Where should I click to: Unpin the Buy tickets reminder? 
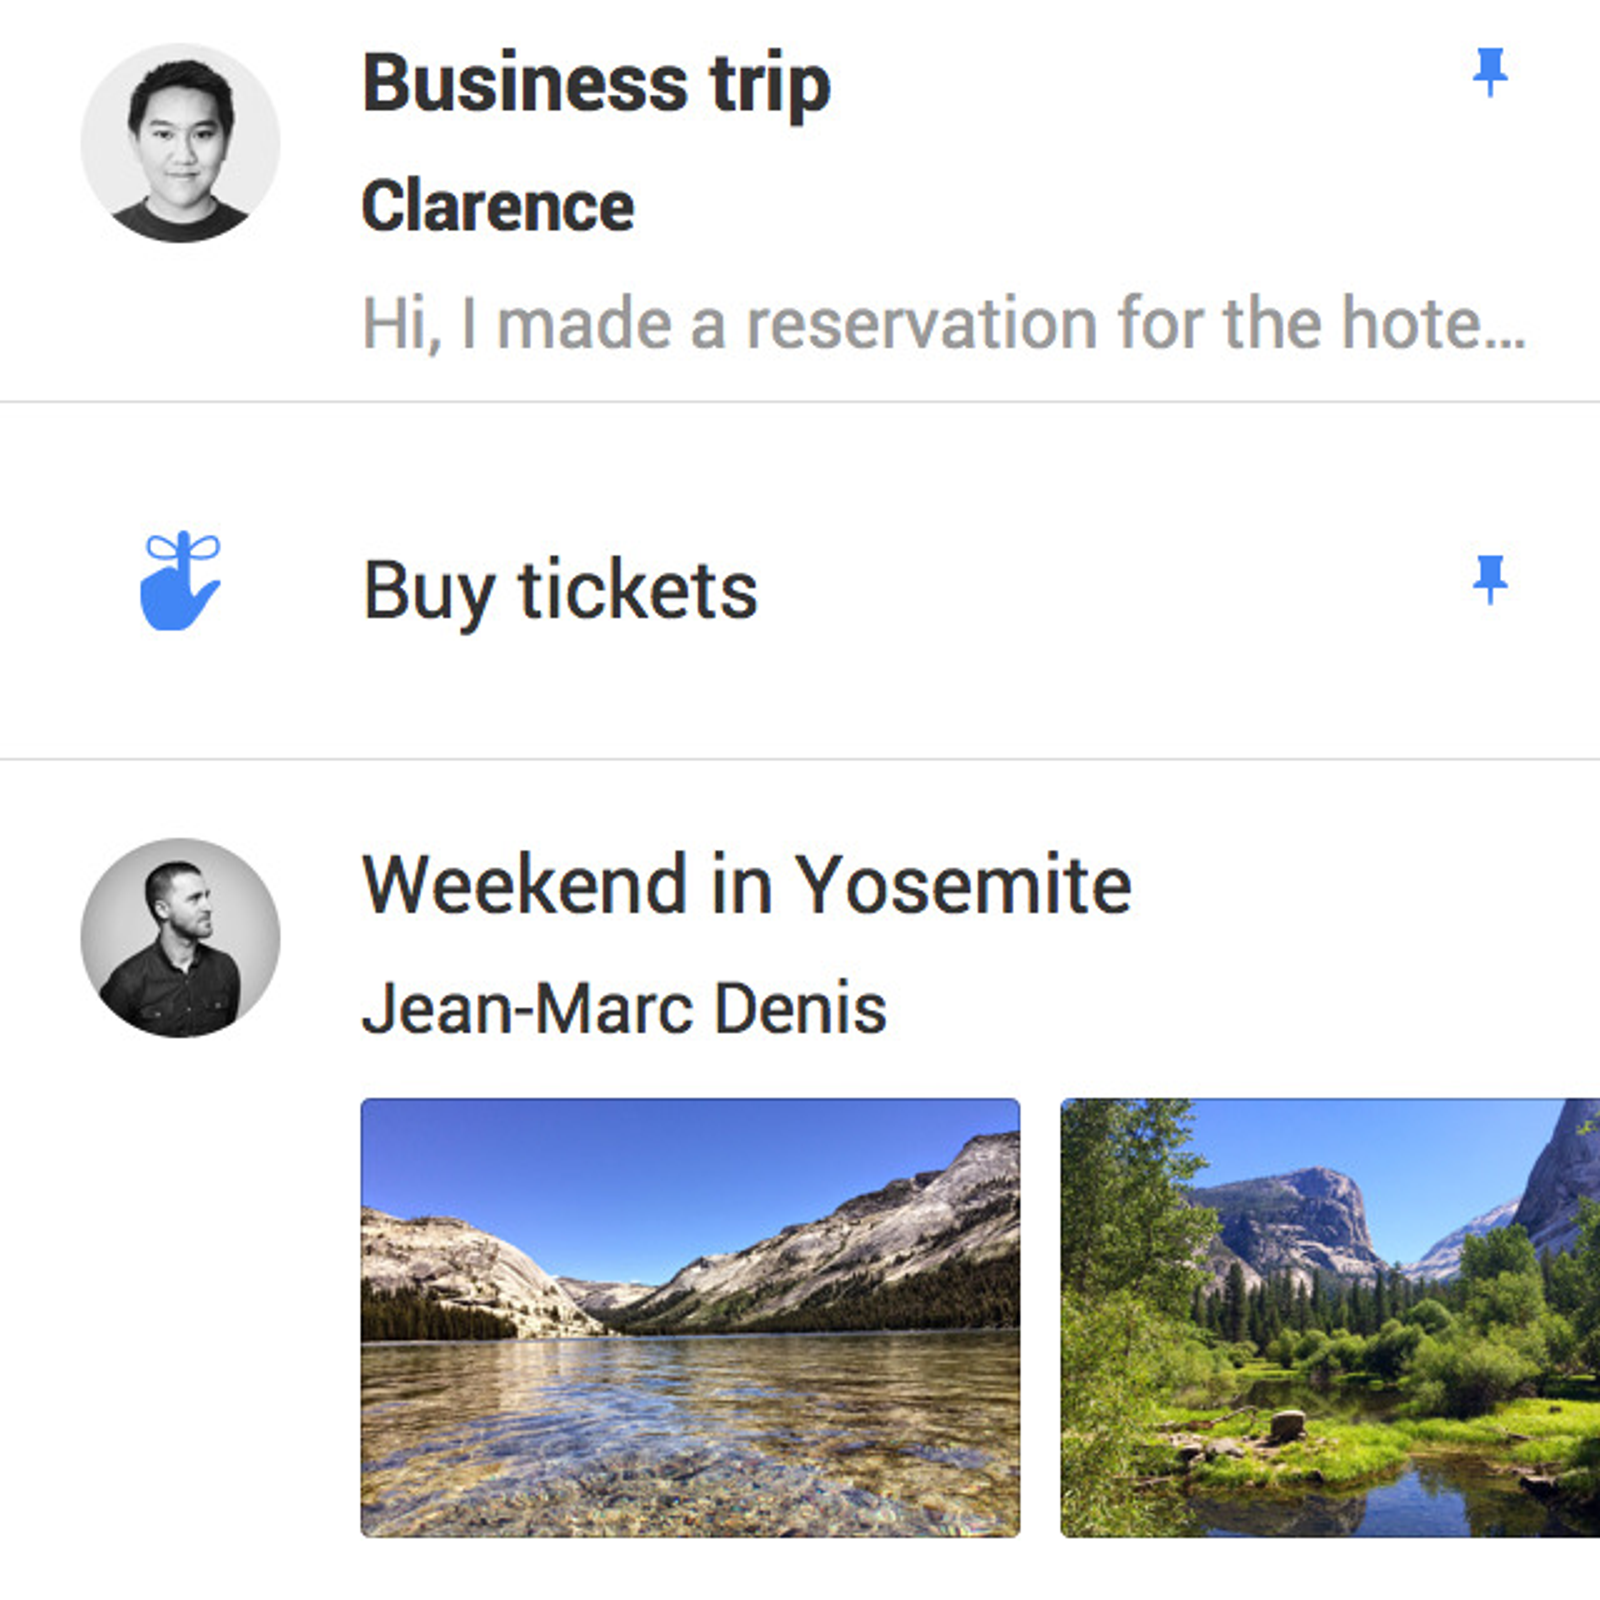[x=1490, y=580]
